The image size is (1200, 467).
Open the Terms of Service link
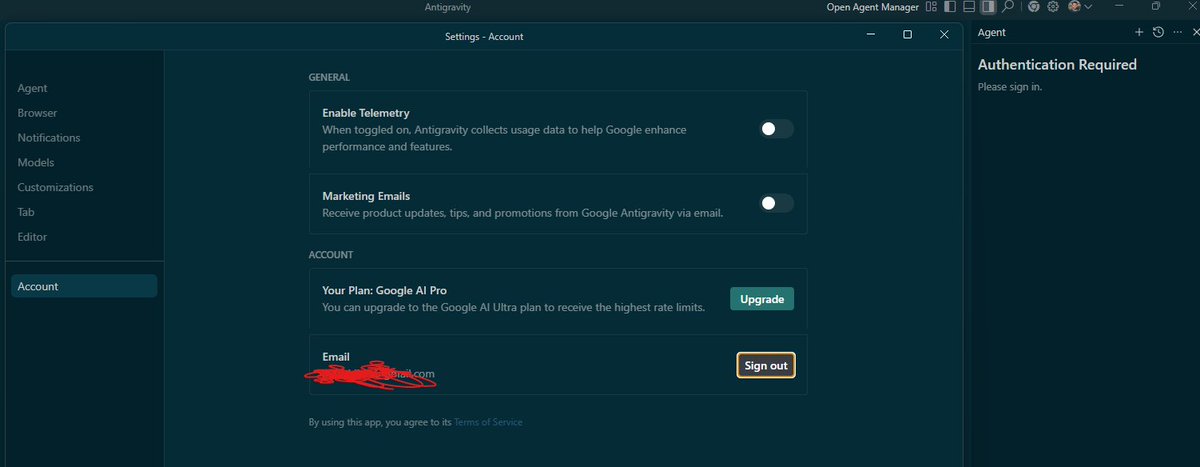point(488,422)
